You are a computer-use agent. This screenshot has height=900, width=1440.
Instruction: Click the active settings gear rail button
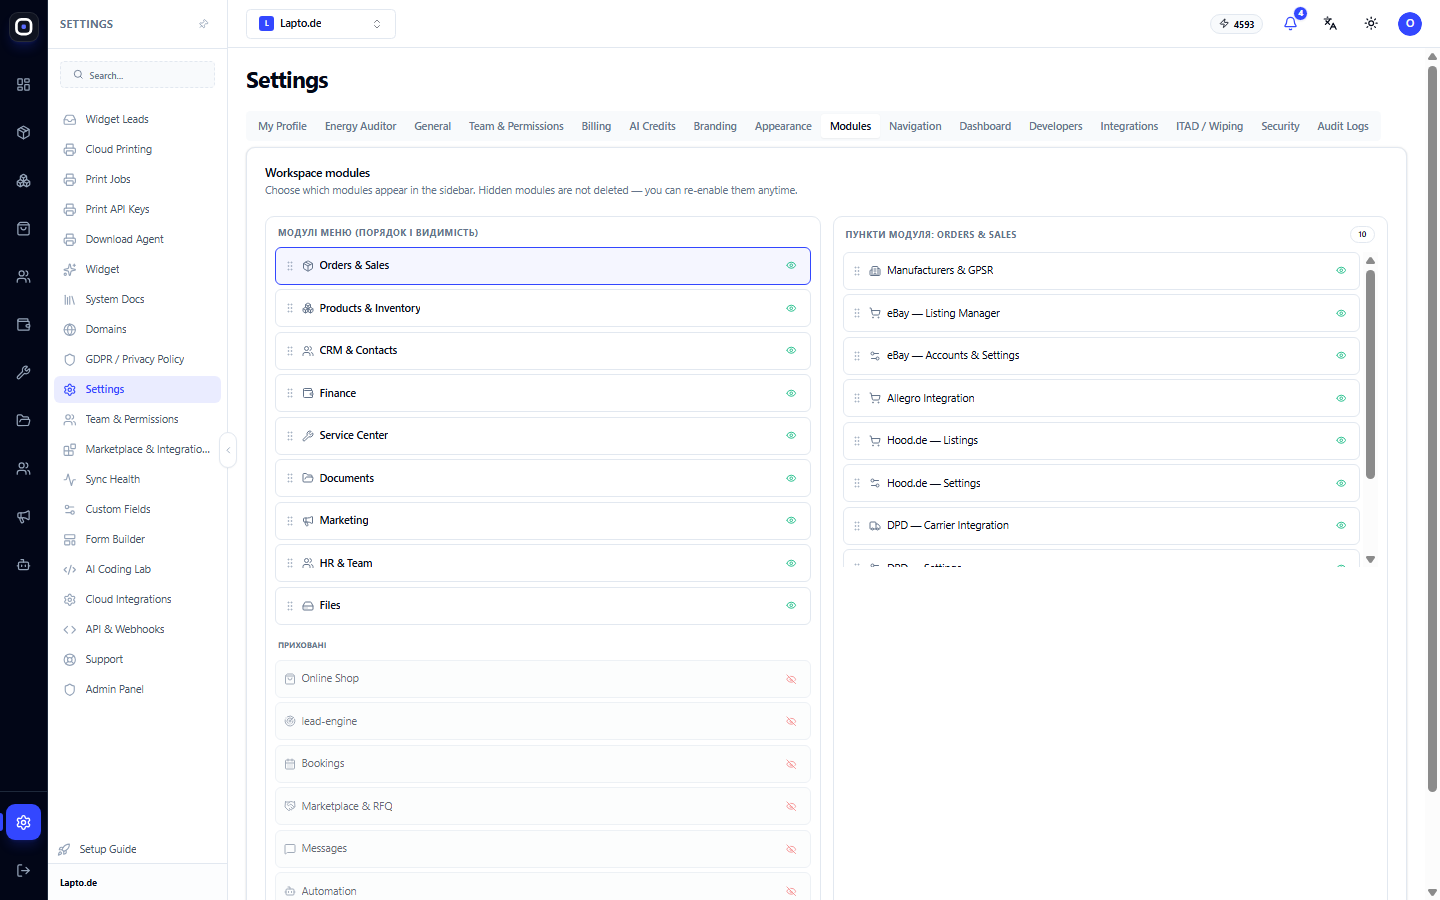(x=24, y=823)
